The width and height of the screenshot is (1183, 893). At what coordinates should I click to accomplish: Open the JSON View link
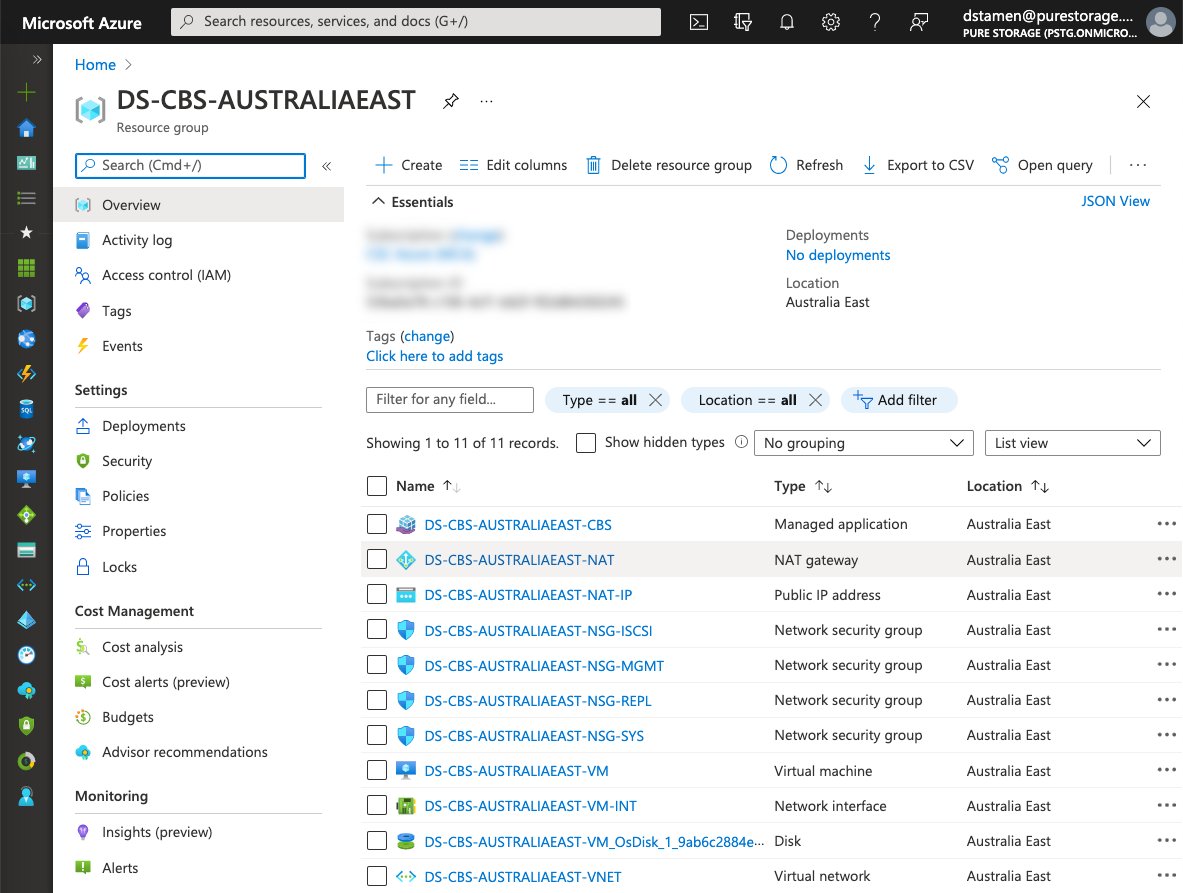(x=1115, y=201)
